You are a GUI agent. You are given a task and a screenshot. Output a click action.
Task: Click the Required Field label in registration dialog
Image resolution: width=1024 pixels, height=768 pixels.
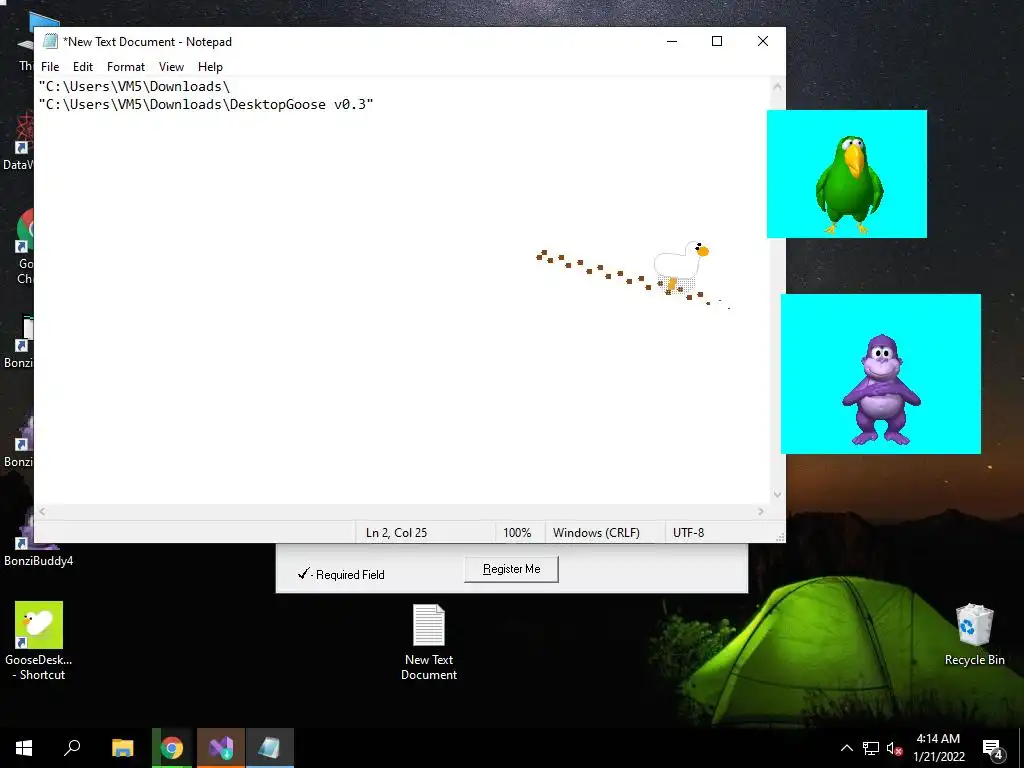[x=350, y=575]
